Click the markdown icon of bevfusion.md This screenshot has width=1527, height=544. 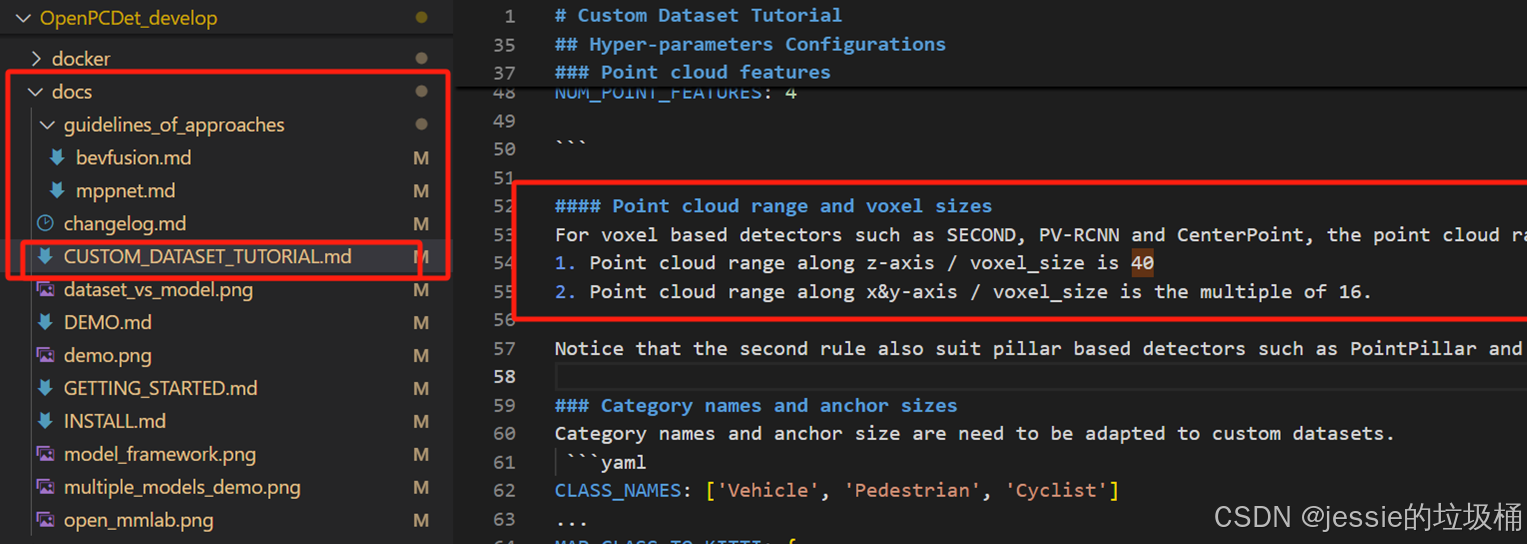point(57,158)
